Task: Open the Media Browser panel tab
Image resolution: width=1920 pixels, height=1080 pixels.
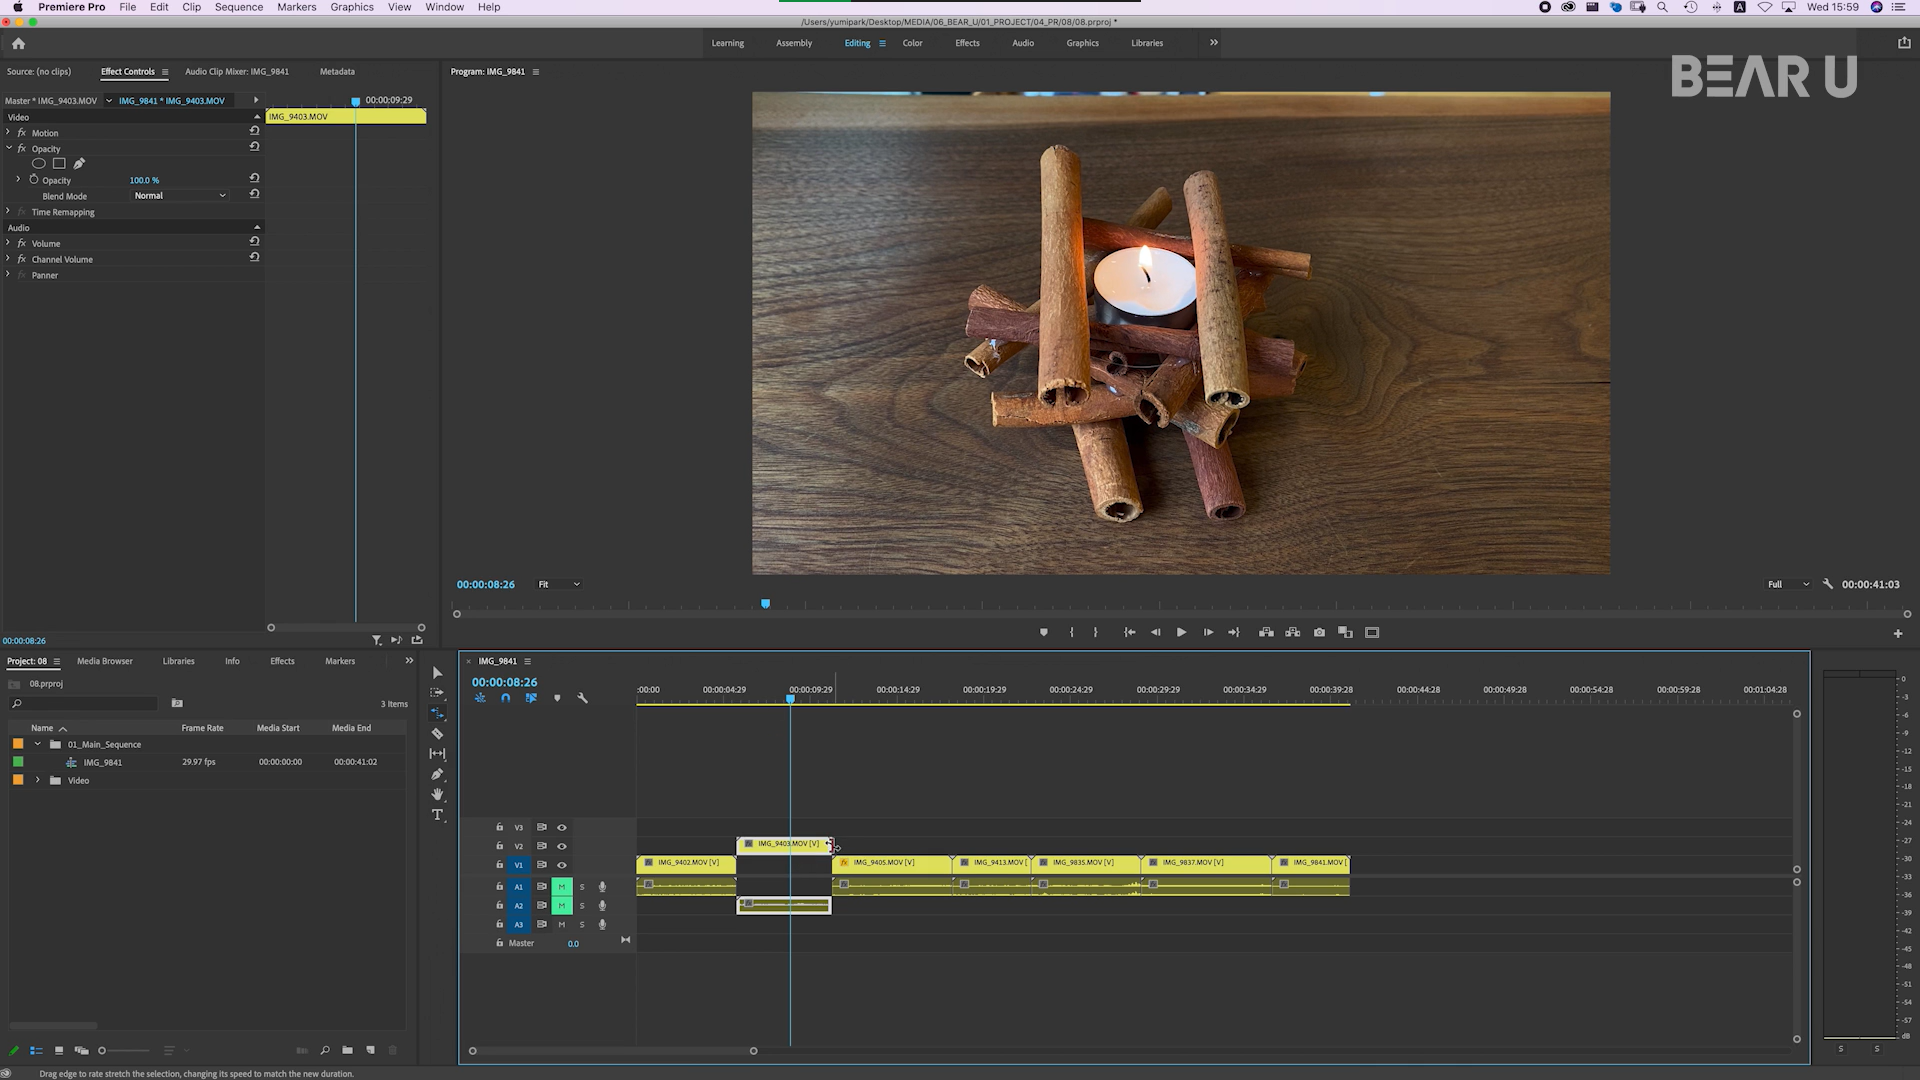Action: [x=105, y=661]
